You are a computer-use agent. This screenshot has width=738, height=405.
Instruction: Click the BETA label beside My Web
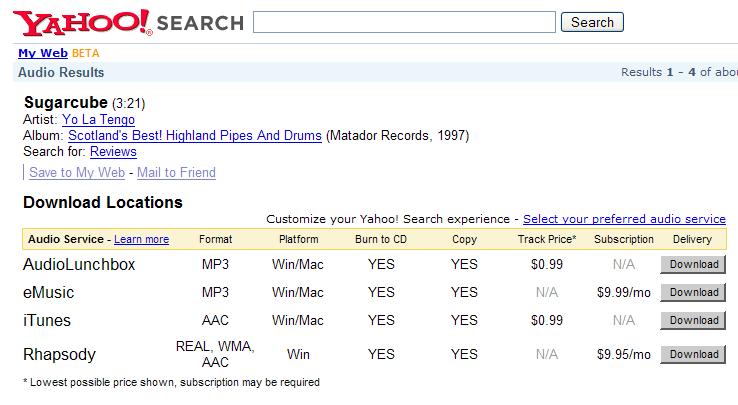point(86,53)
